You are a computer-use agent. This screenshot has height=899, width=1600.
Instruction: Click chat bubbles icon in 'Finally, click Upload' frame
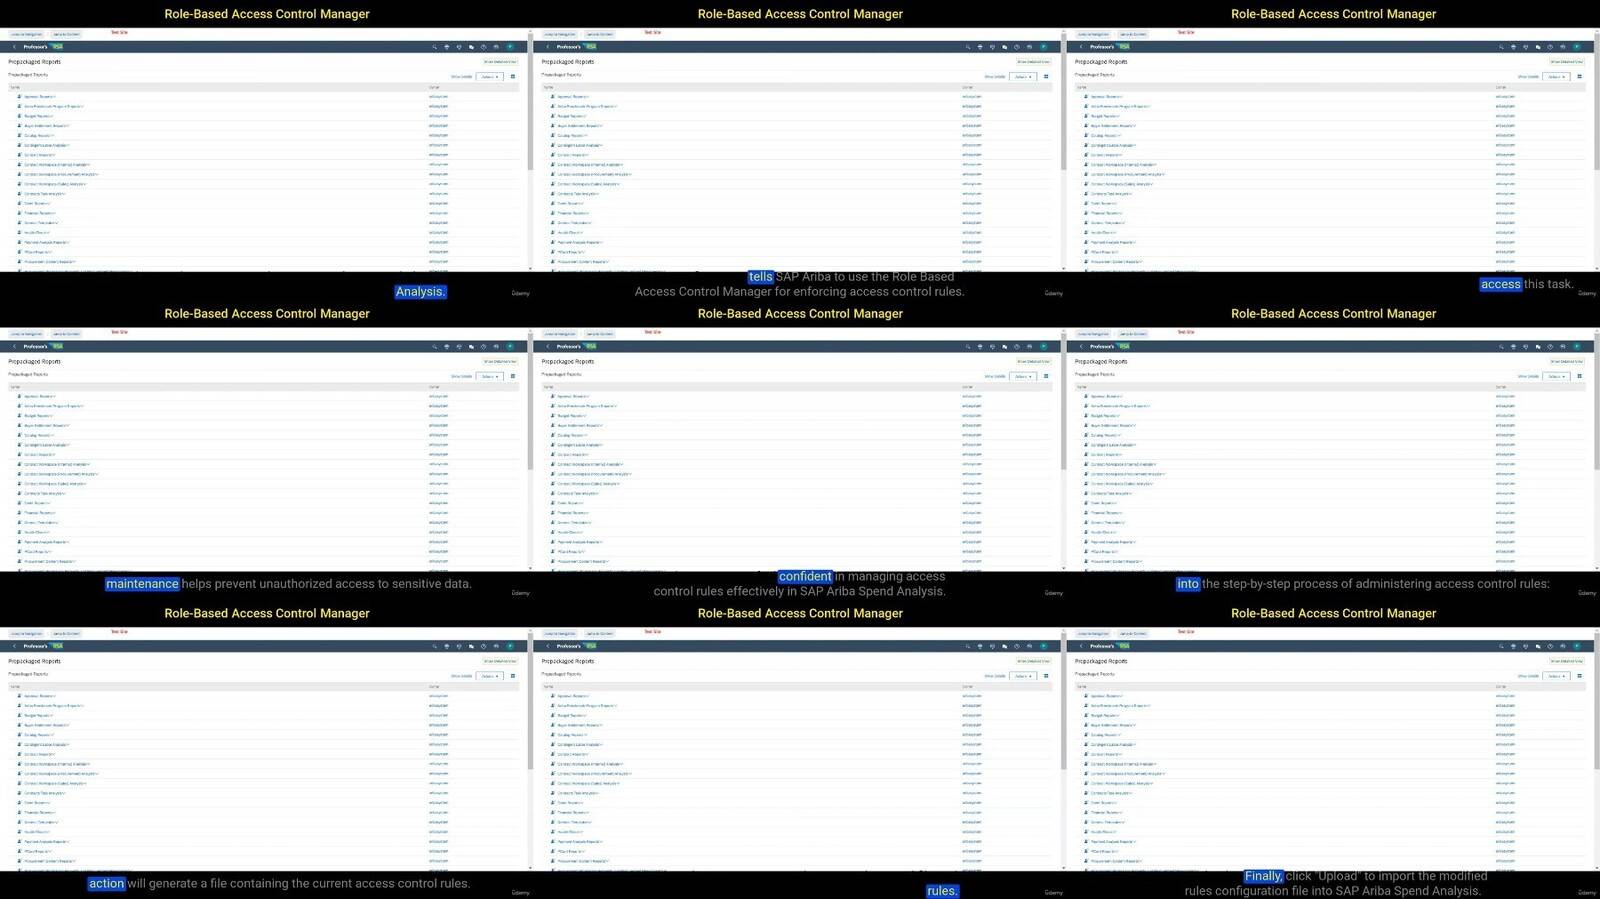[x=1538, y=646]
